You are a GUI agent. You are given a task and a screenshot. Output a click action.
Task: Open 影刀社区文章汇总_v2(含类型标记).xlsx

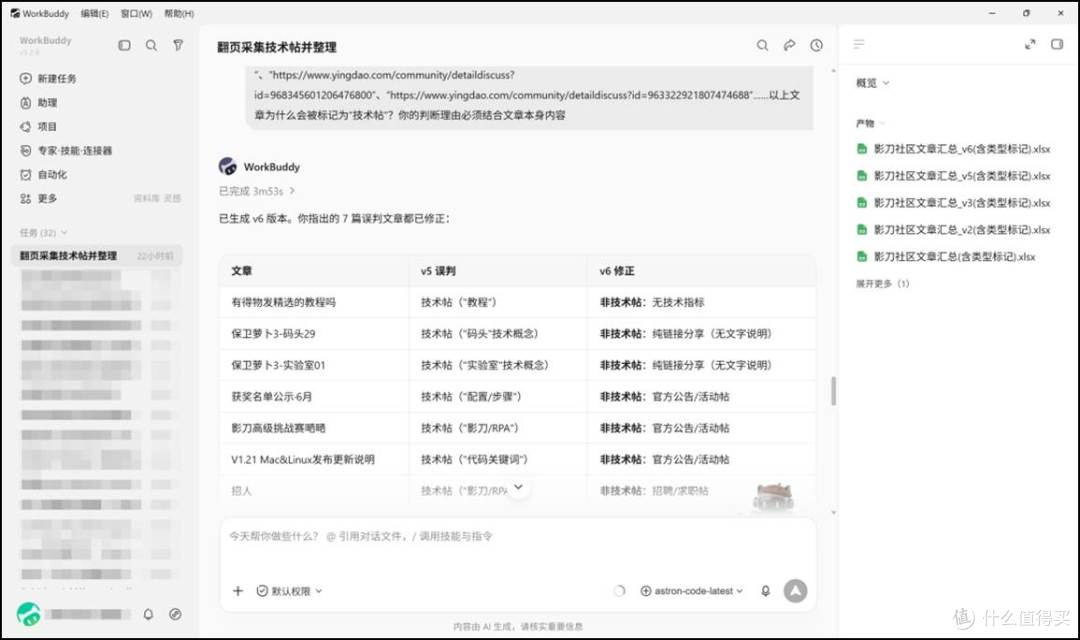click(x=953, y=229)
